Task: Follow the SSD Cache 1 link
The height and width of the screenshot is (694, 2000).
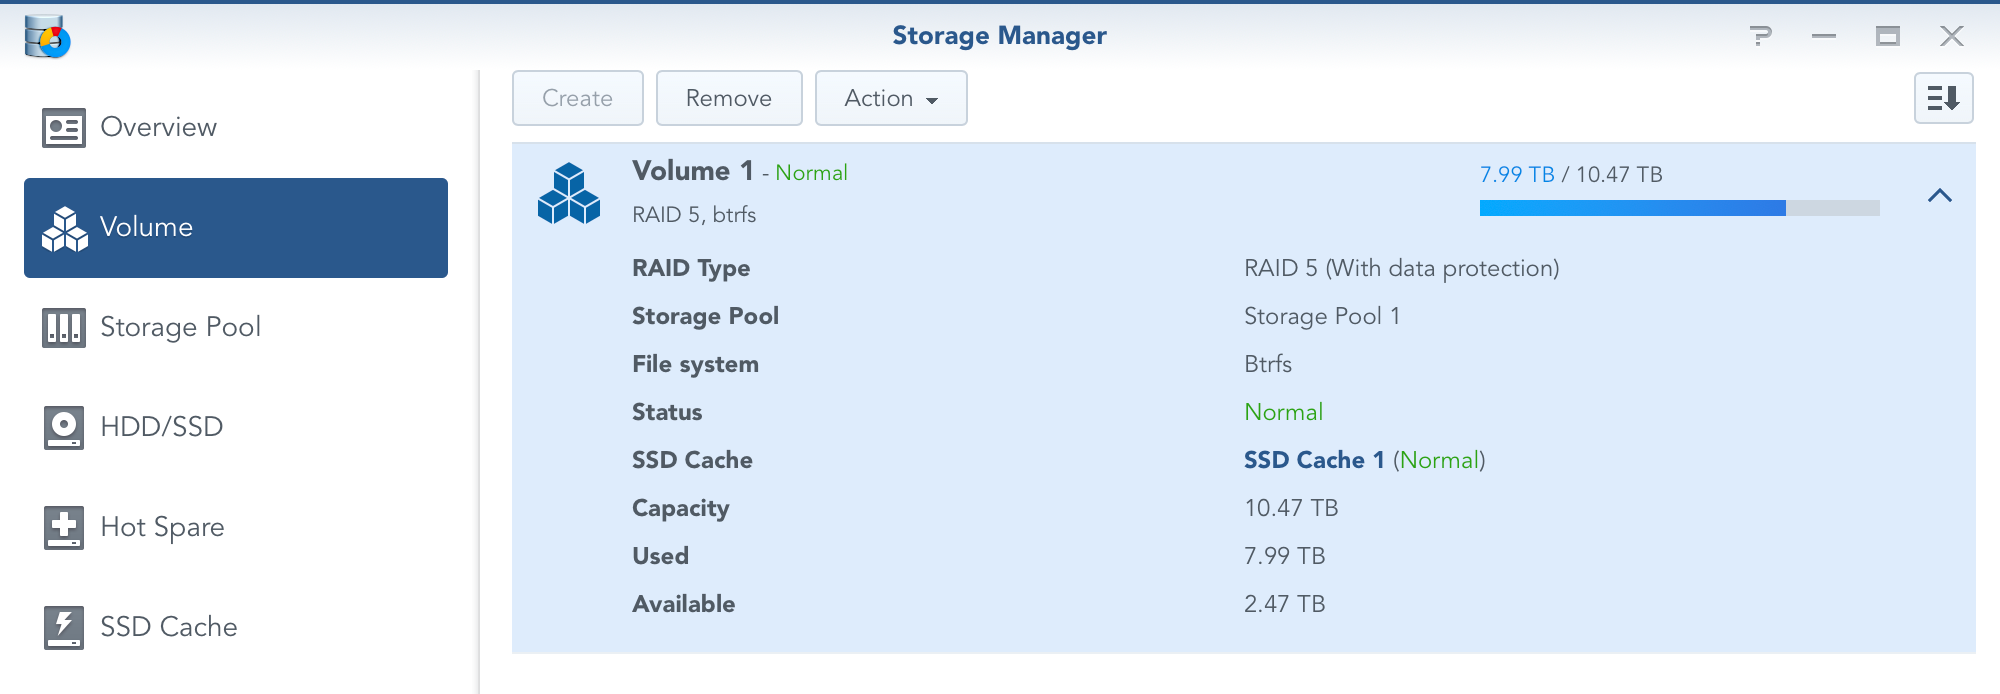Action: tap(1313, 460)
